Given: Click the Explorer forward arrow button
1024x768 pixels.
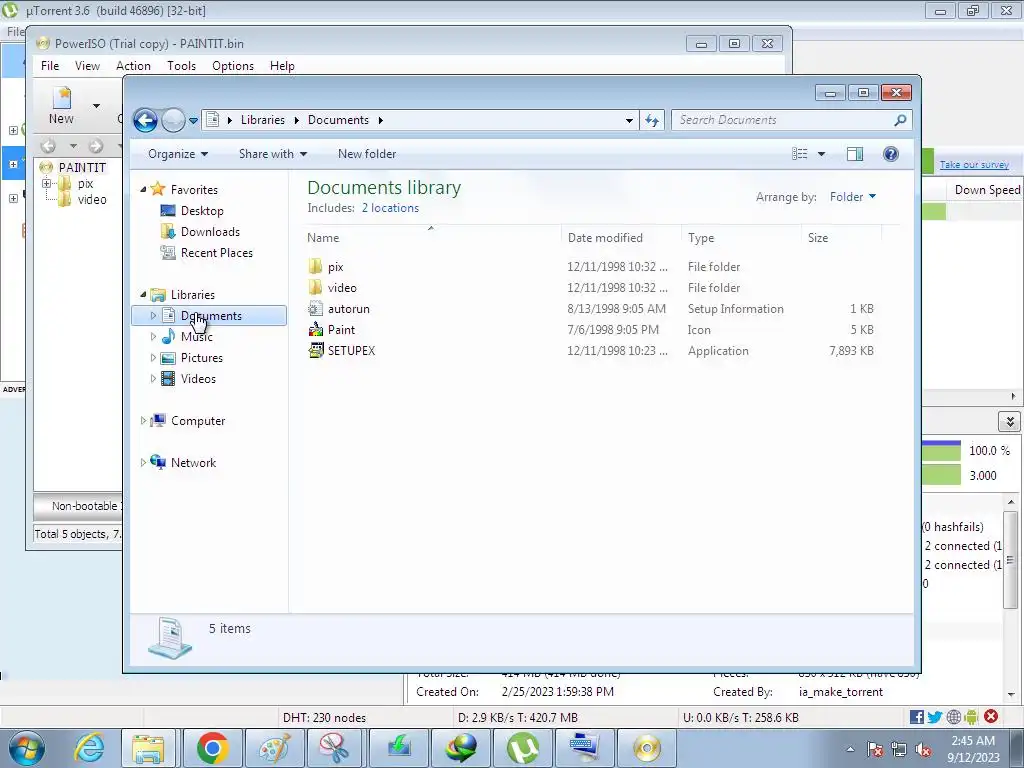Looking at the screenshot, I should [x=173, y=120].
